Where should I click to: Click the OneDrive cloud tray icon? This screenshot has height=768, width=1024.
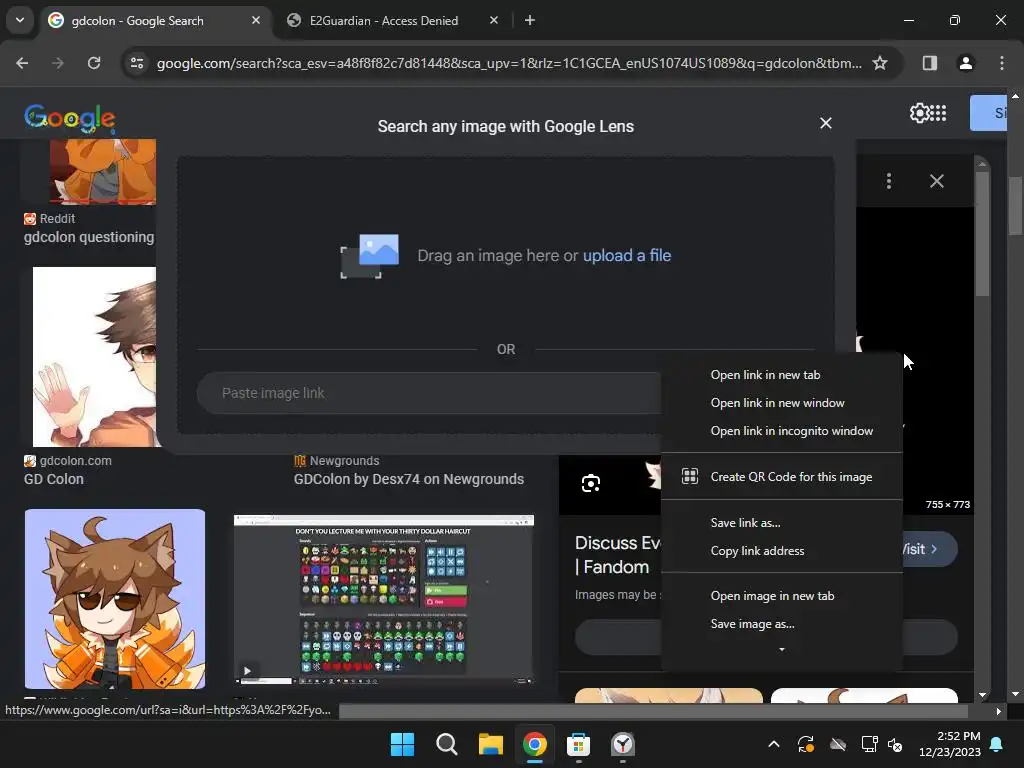point(838,744)
